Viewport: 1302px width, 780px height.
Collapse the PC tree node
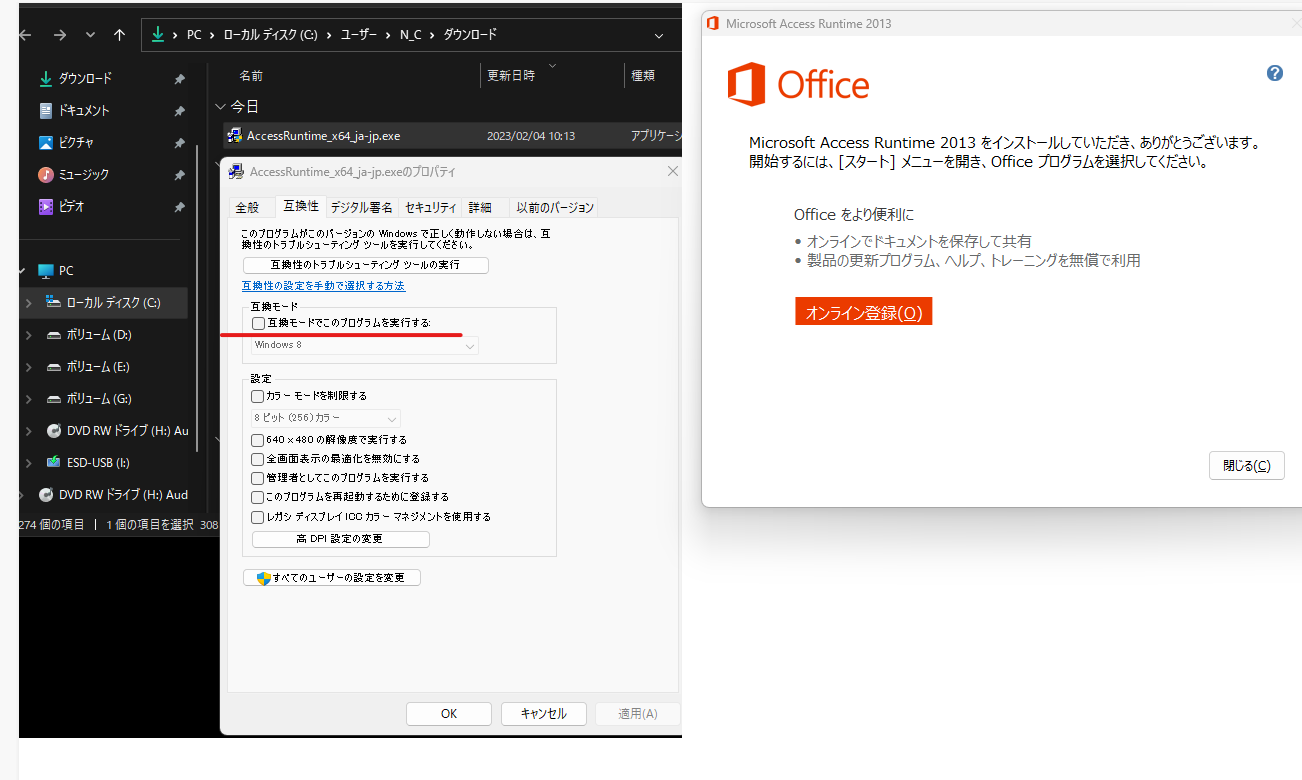tap(22, 270)
